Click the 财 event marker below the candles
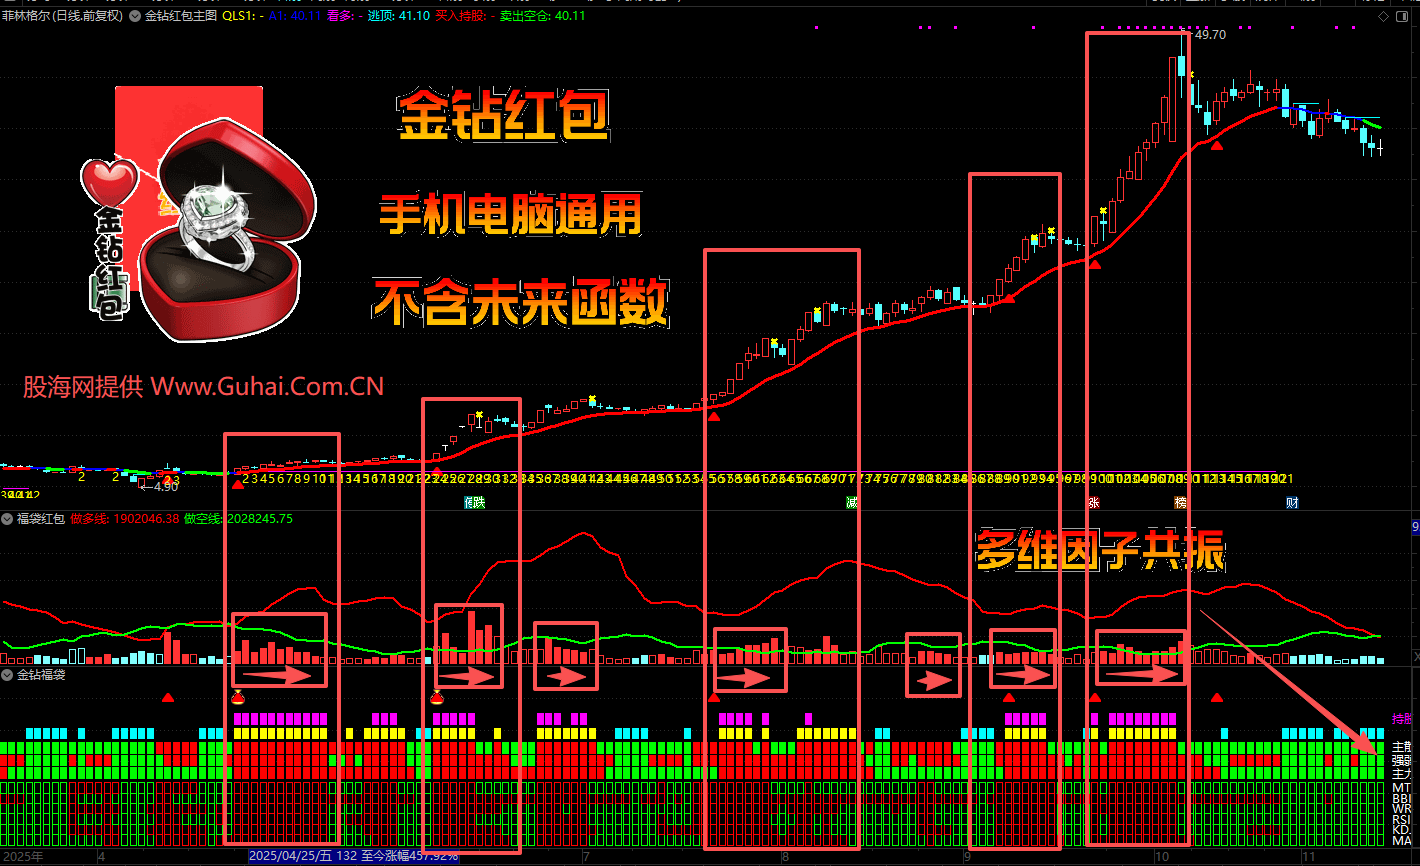Screen dimensions: 1420x866 click(x=1292, y=502)
